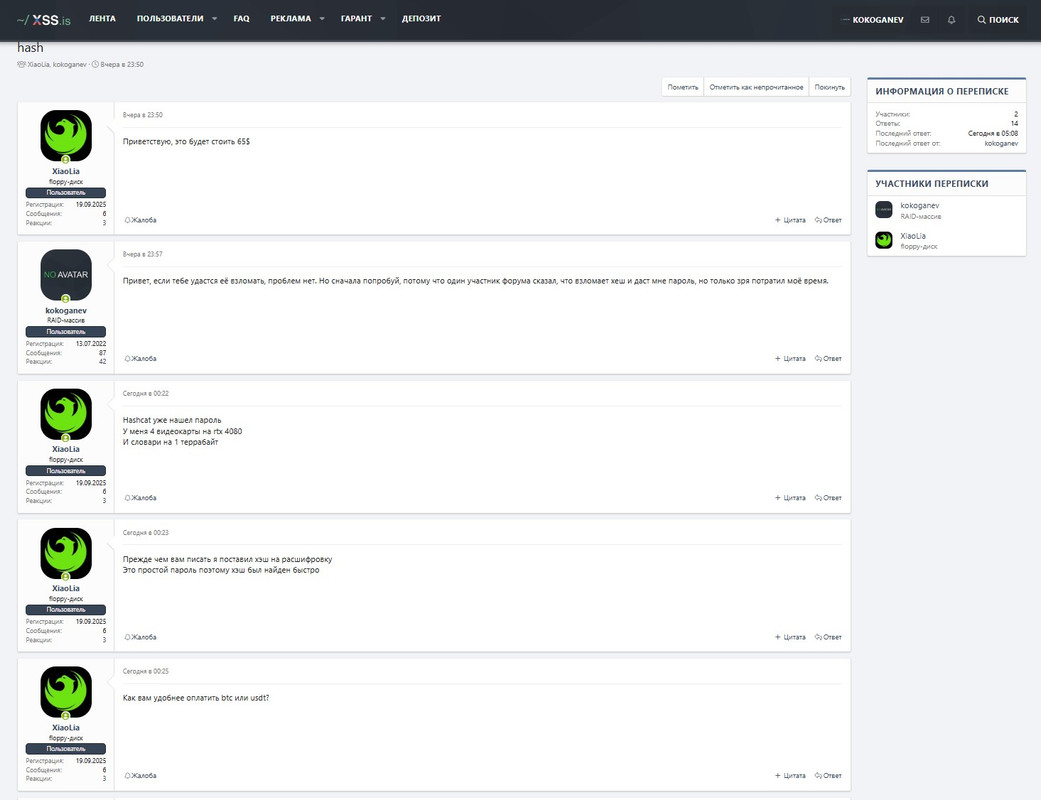Click УЧАСТНИКИ ПЕРЕПИСКИ heading

[x=931, y=184]
